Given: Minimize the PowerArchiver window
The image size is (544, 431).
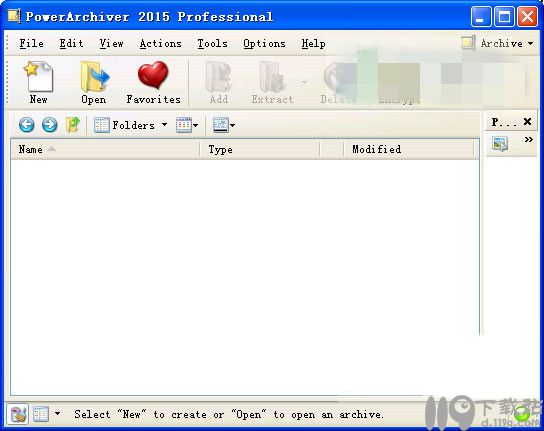Looking at the screenshot, I should [x=481, y=16].
